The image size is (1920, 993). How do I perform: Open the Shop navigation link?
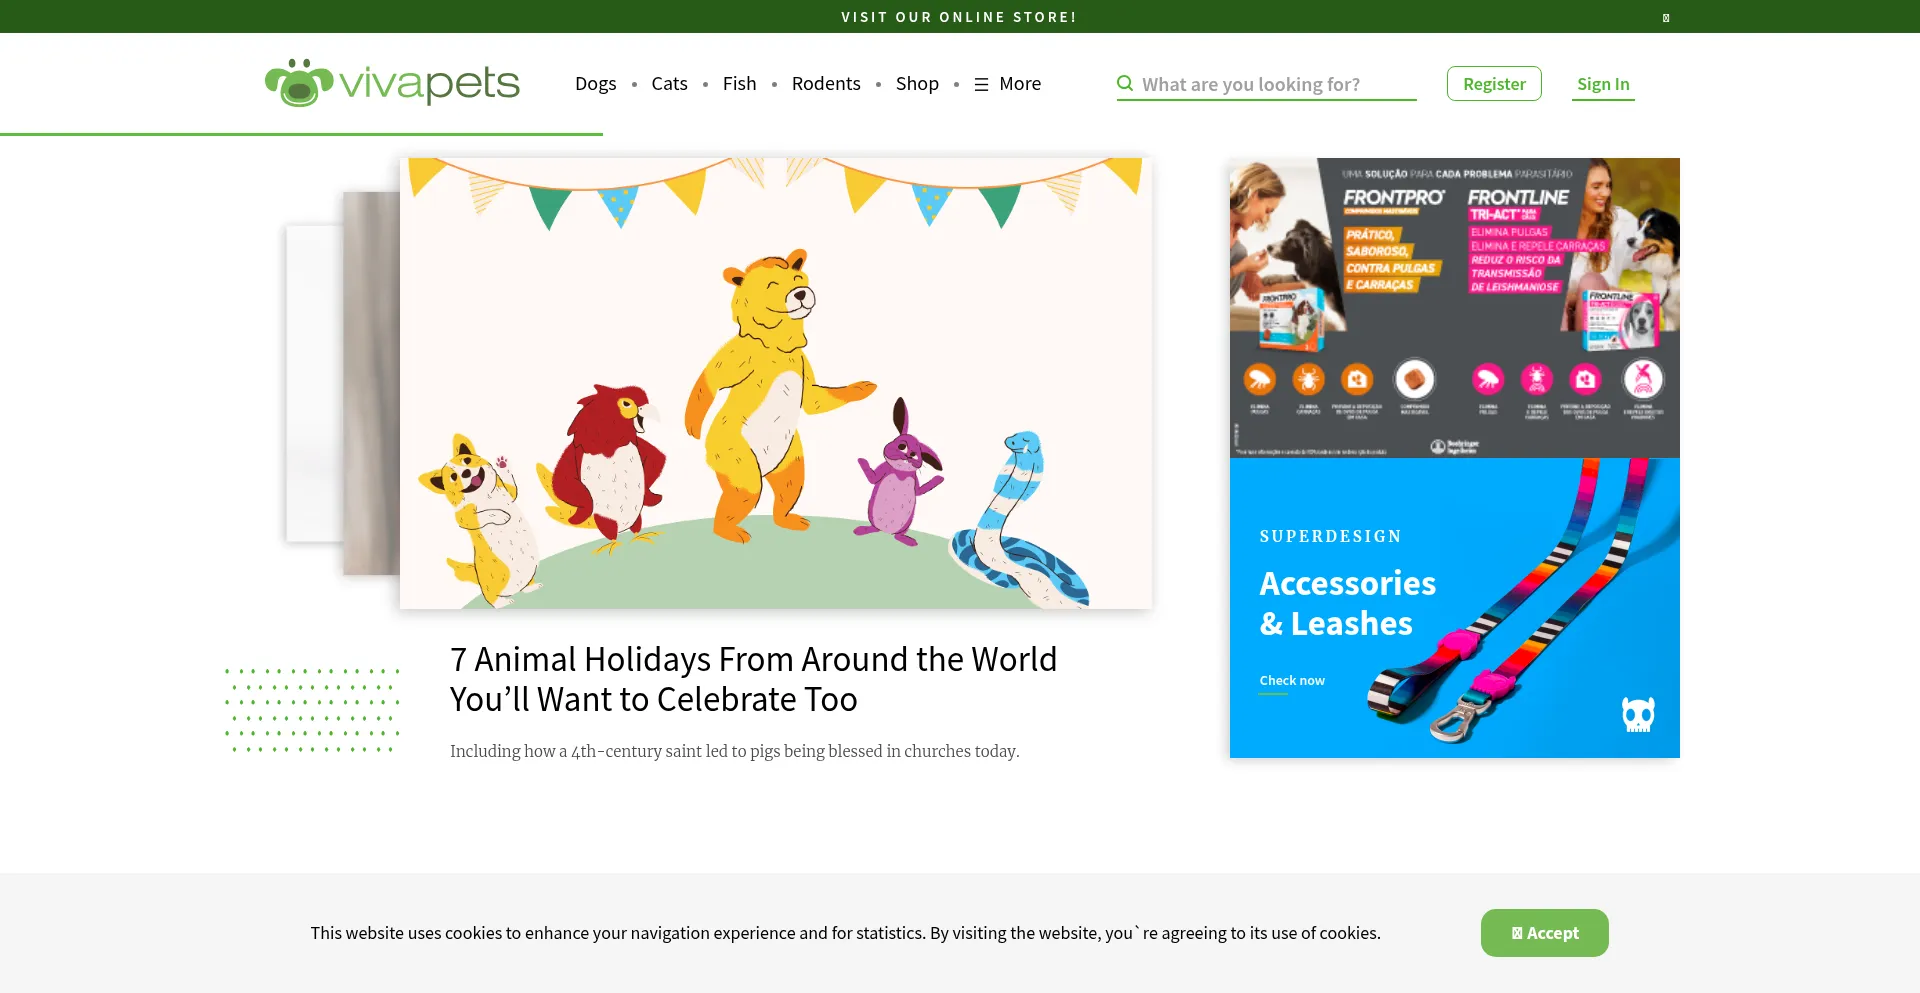click(917, 84)
